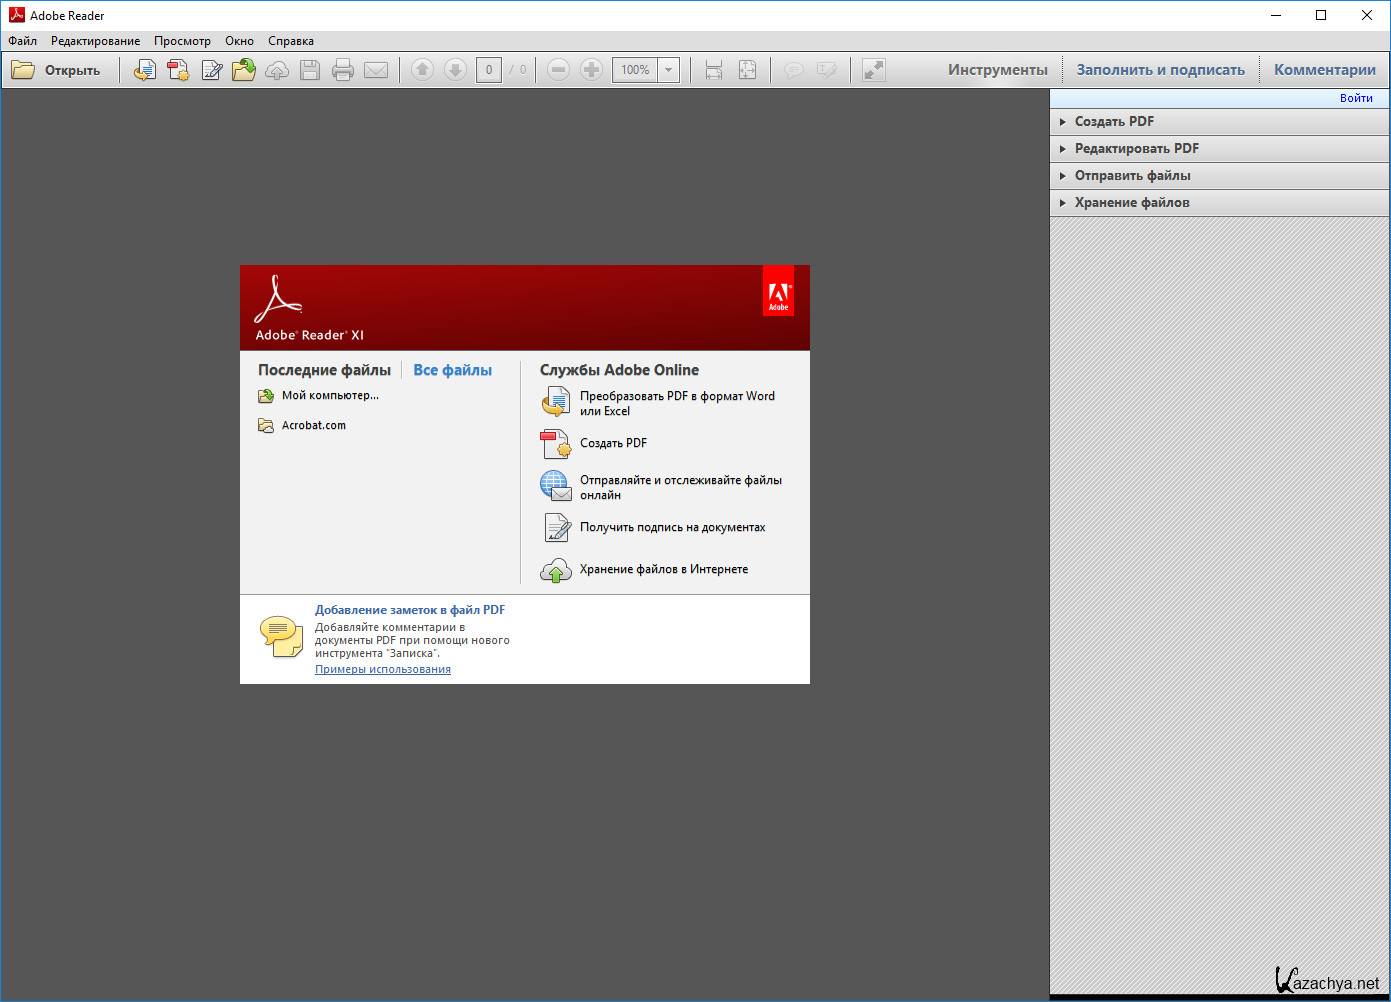Open the Окно menu
This screenshot has height=1002, width=1391.
[x=239, y=41]
